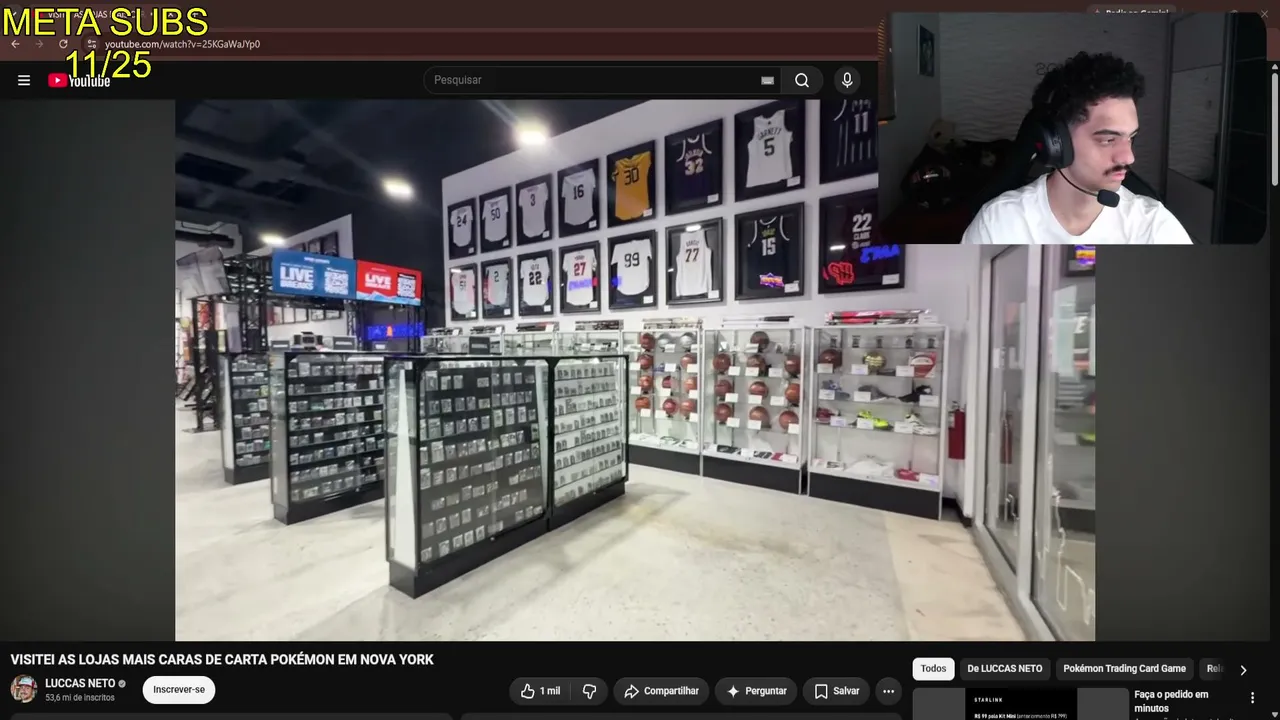
Task: Share the video using Compartilhar
Action: (x=661, y=691)
